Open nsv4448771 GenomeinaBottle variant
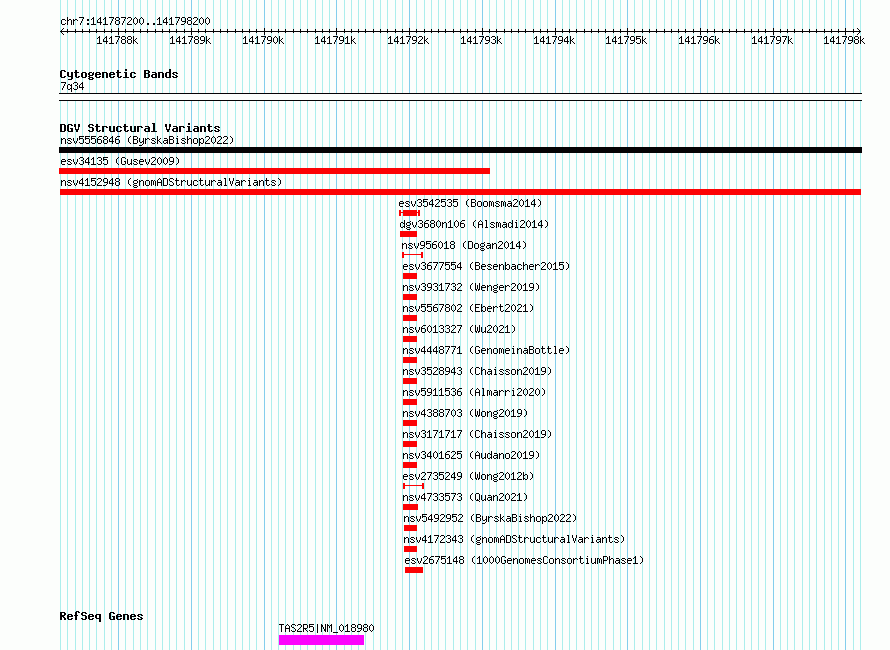This screenshot has height=650, width=890. (486, 350)
